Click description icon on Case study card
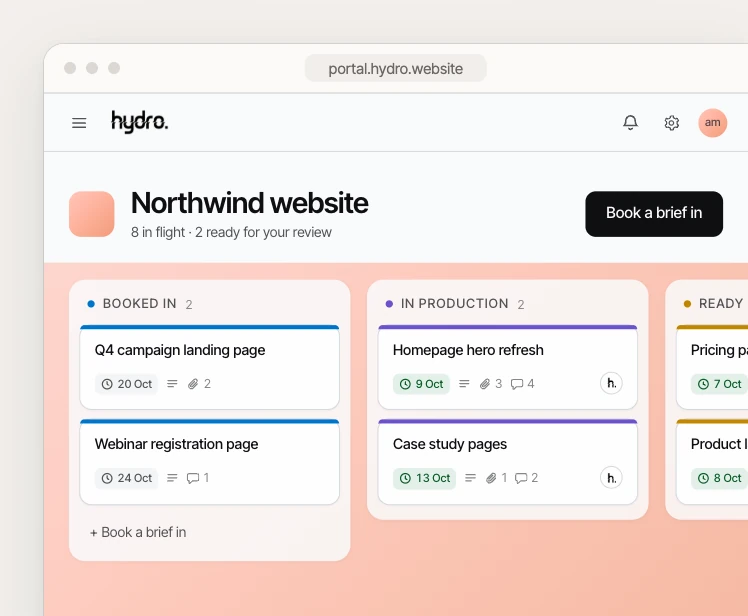The image size is (748, 616). [x=470, y=478]
